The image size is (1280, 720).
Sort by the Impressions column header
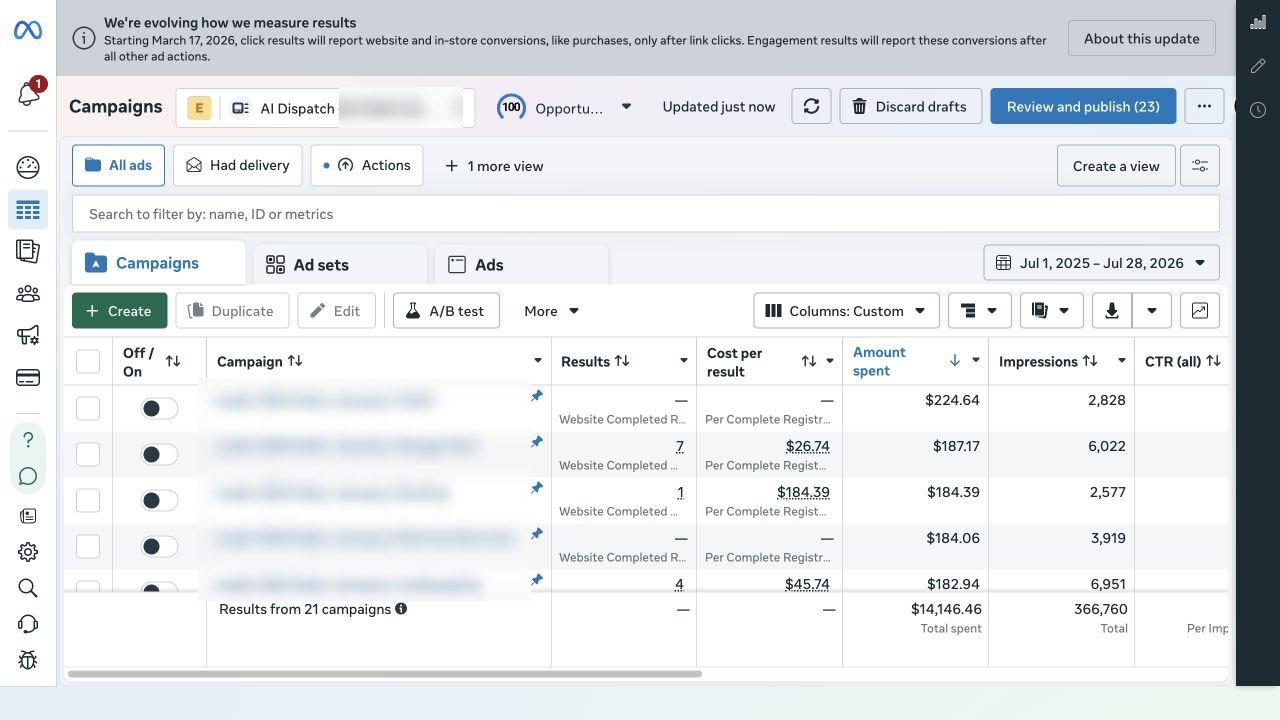tap(1049, 361)
